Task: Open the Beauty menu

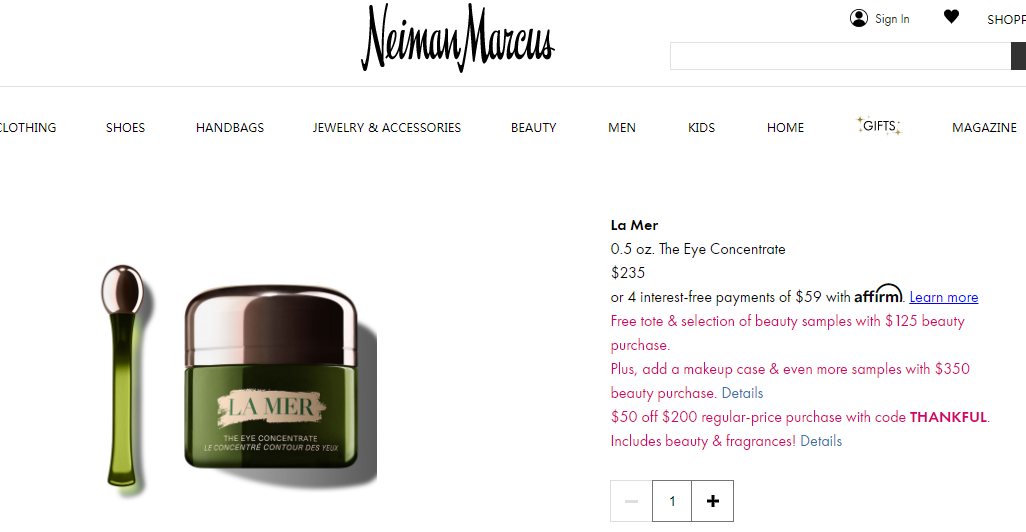Action: click(x=533, y=128)
